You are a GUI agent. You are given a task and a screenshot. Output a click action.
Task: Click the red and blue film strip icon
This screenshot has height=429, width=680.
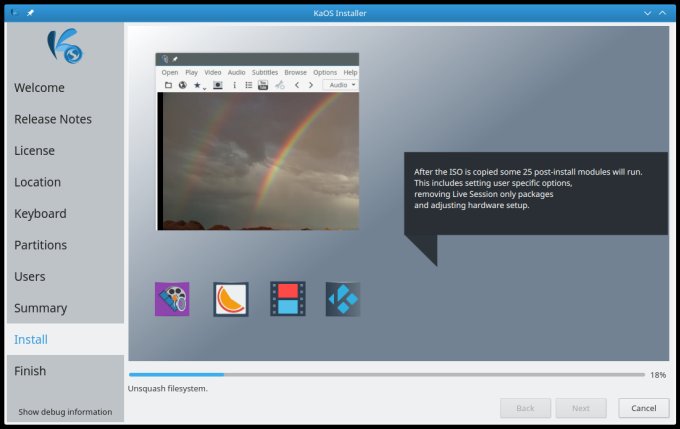(287, 299)
